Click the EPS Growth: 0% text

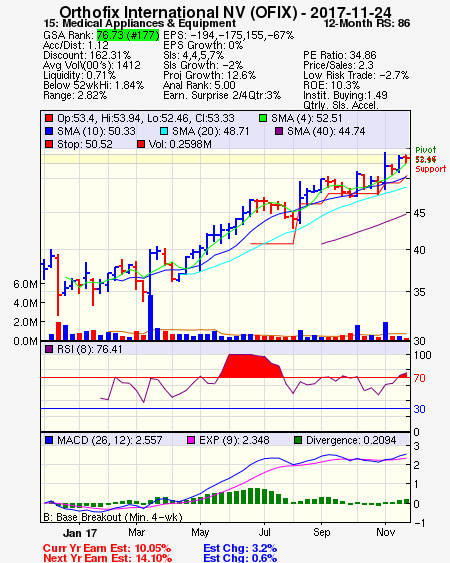coord(203,45)
